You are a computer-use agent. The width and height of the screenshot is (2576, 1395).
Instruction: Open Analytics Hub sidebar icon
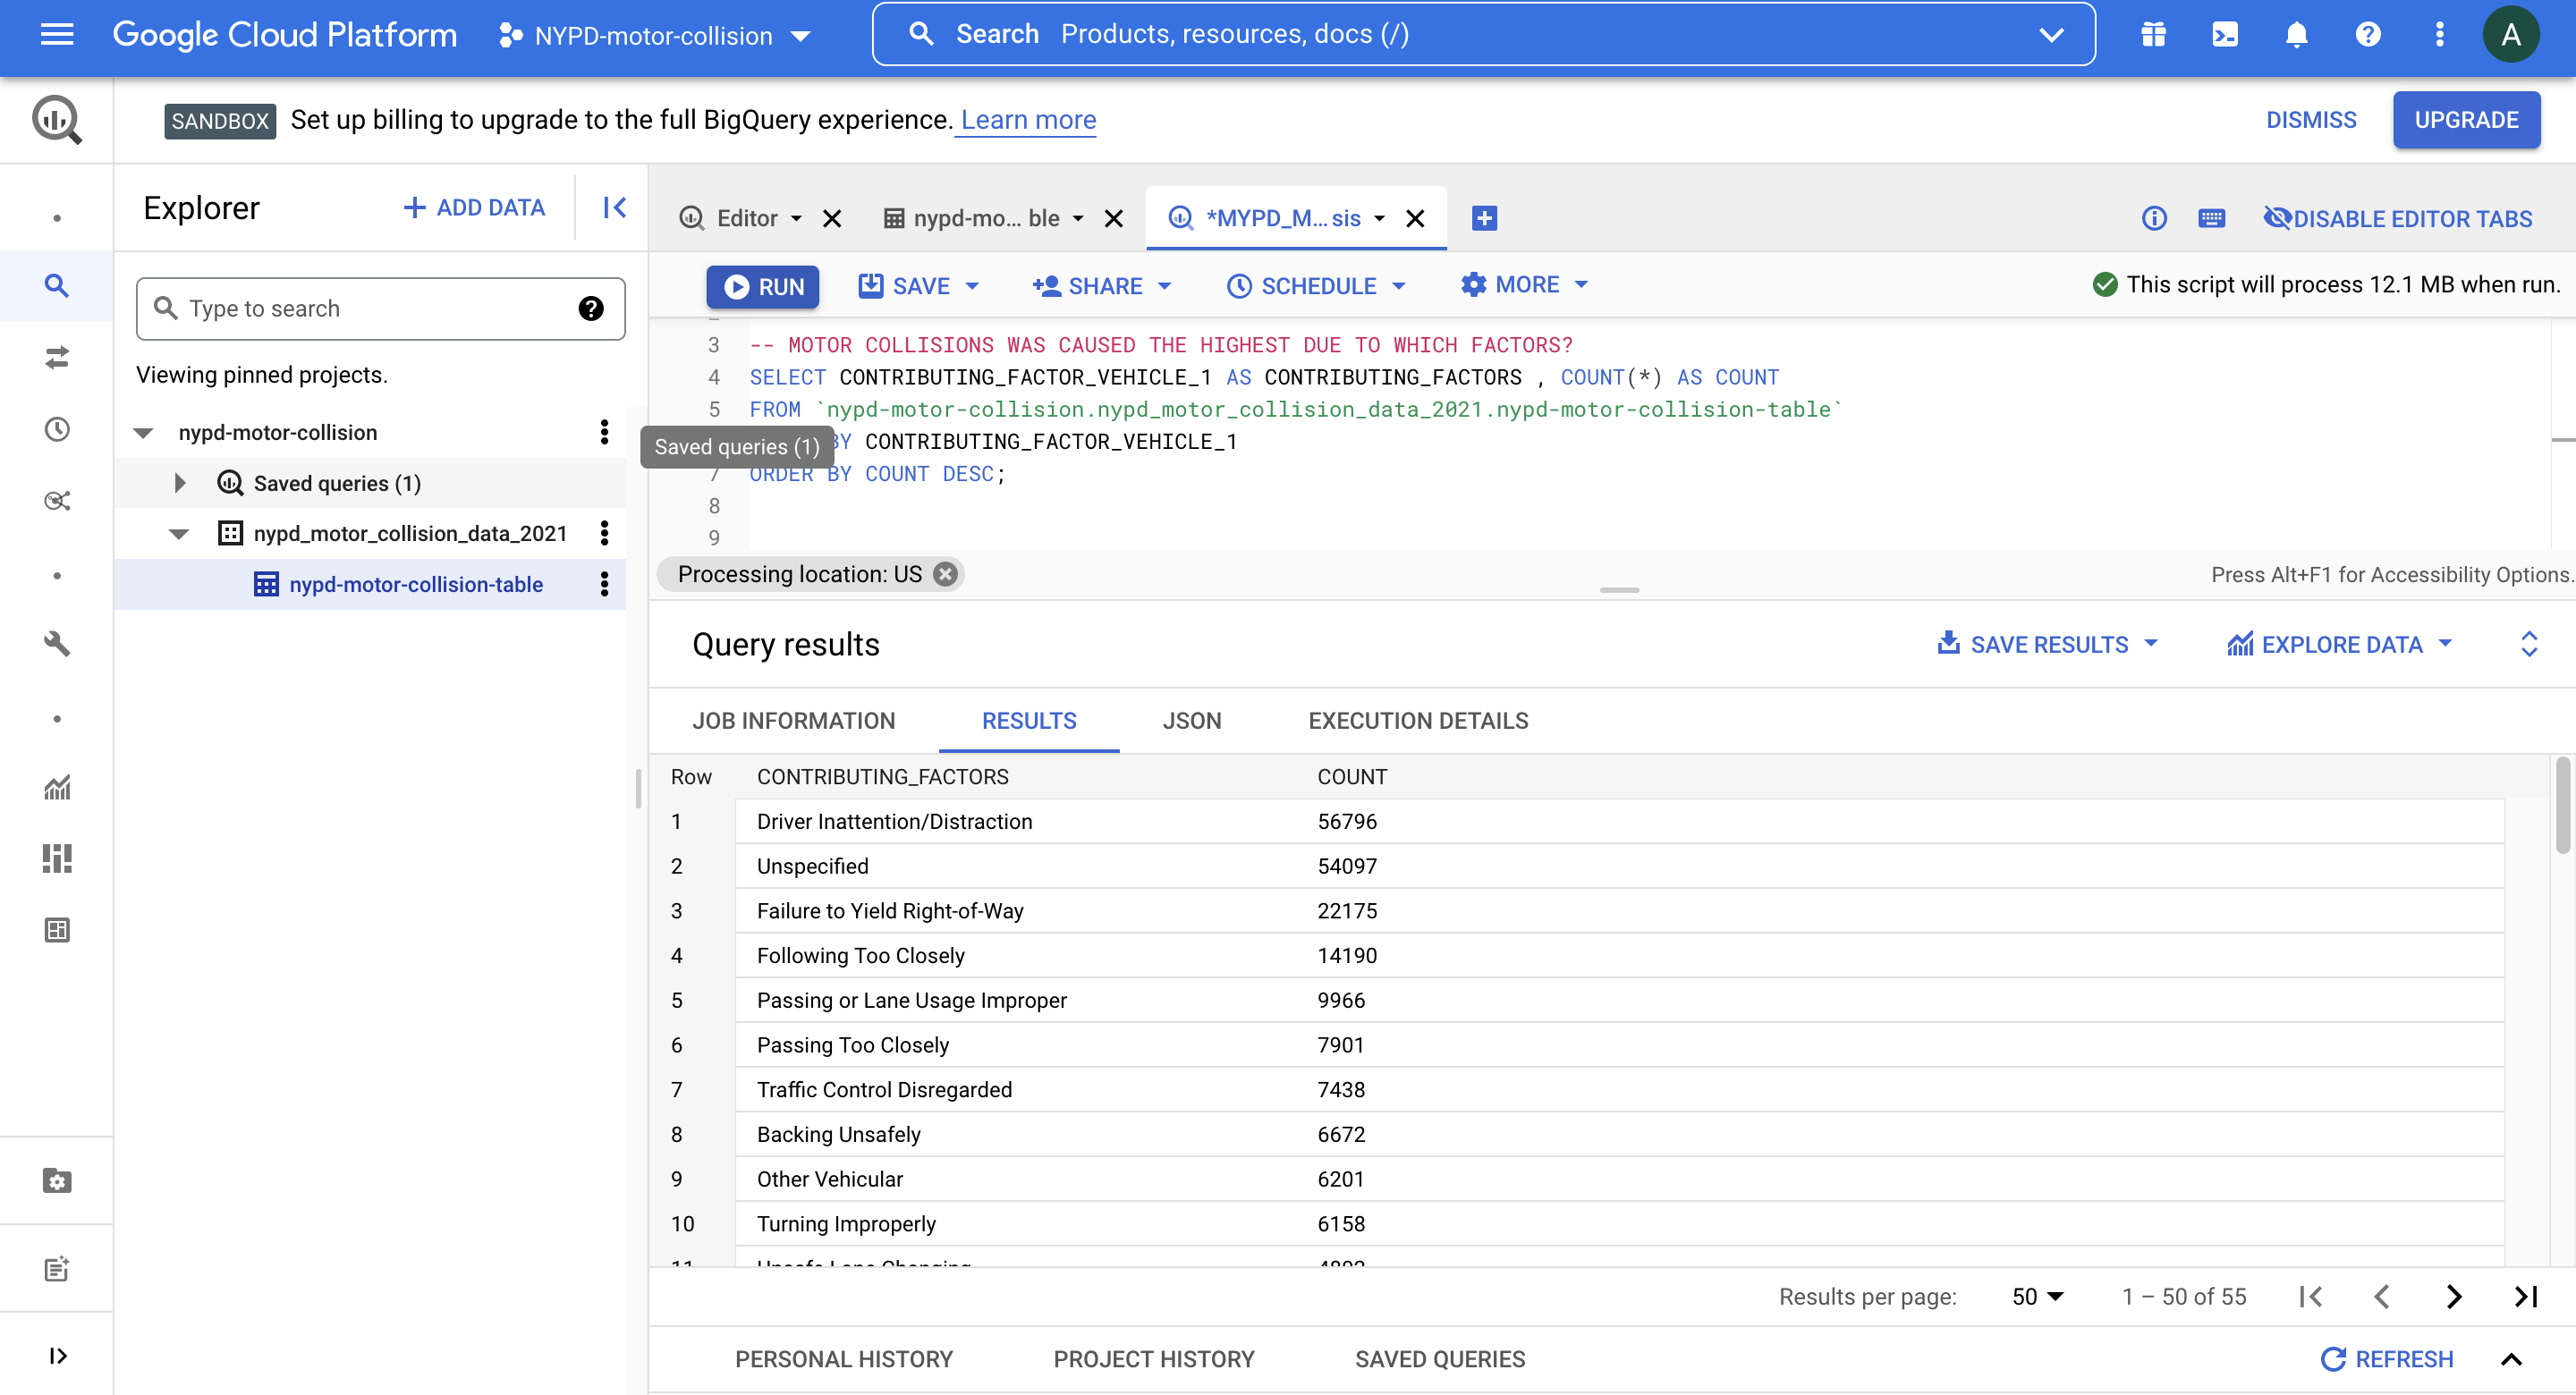coord(57,500)
